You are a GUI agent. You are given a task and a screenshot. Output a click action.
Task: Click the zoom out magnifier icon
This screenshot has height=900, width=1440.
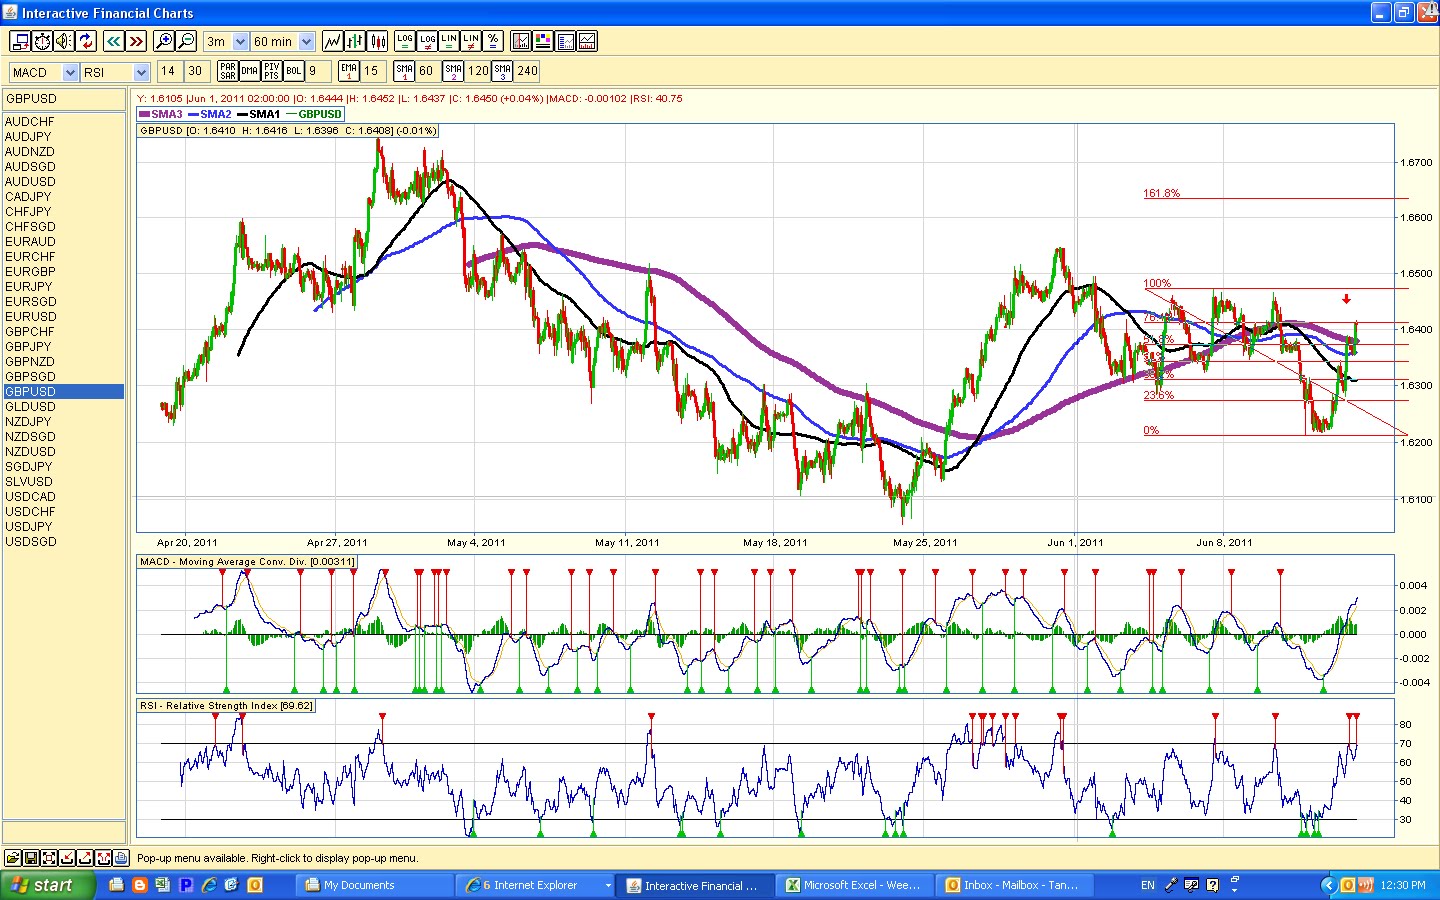pos(186,41)
